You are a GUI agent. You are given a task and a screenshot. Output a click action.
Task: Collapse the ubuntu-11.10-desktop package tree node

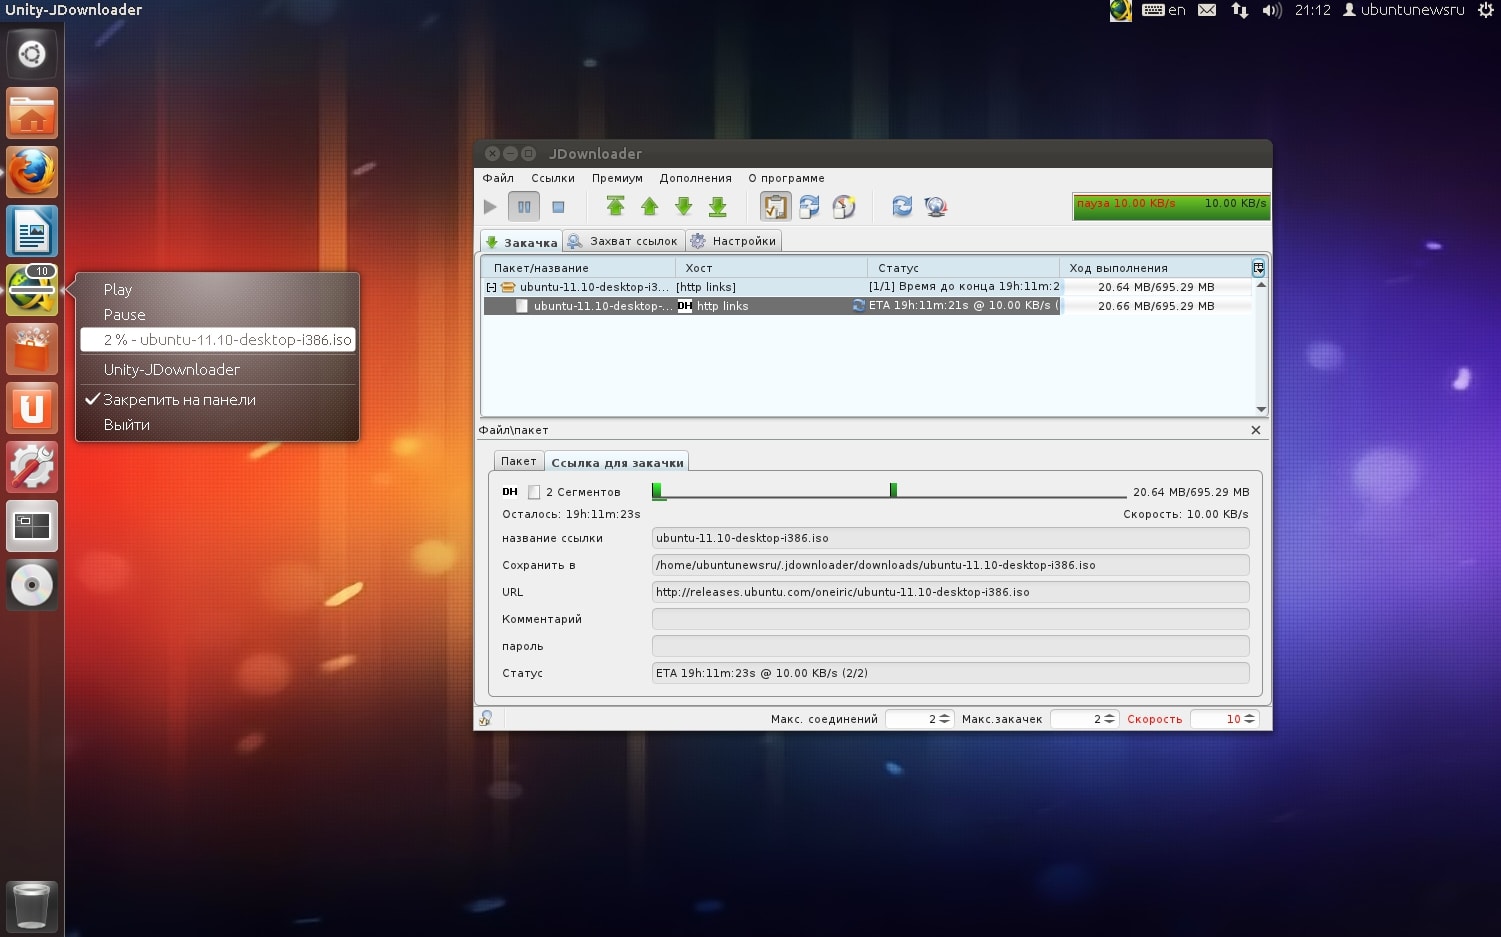click(491, 287)
